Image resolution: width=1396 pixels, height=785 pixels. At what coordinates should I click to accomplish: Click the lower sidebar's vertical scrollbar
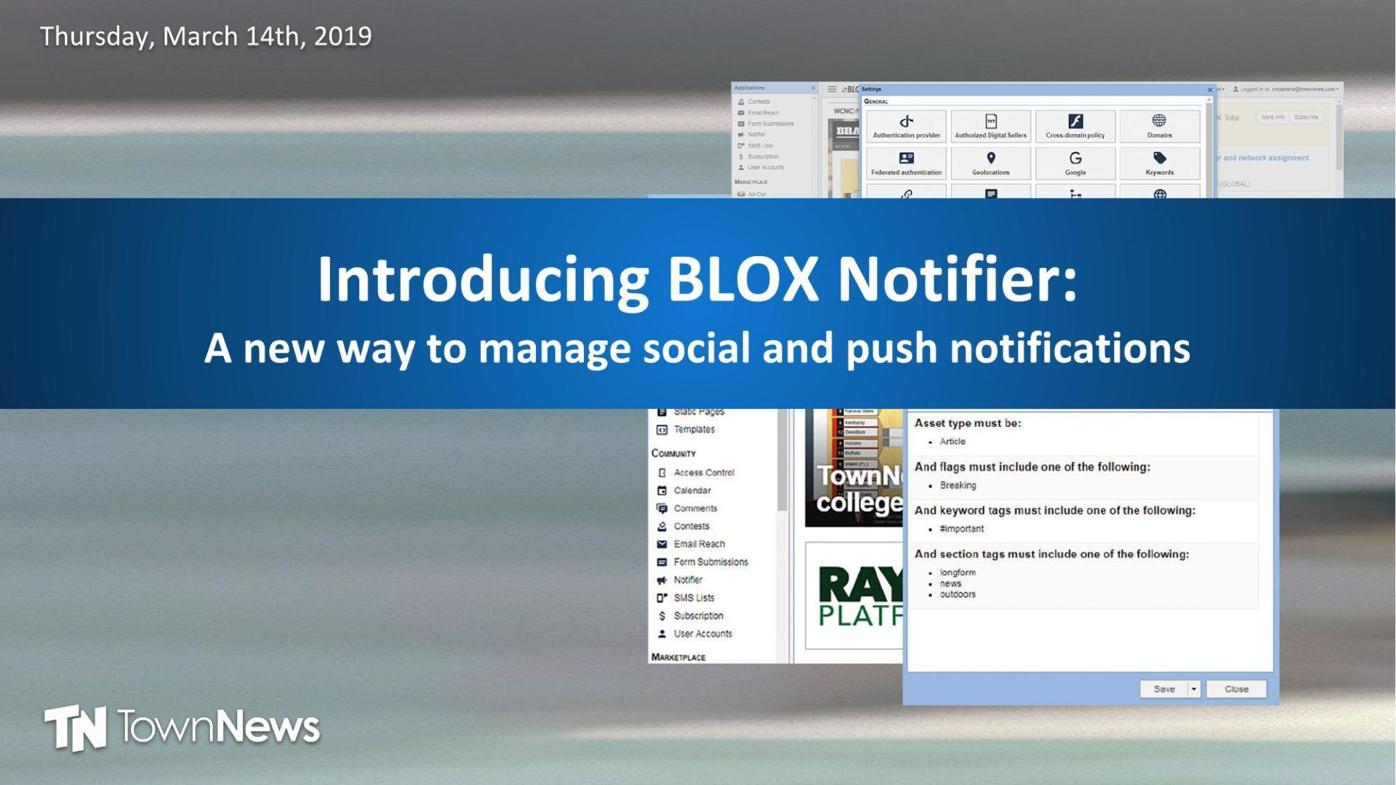point(782,460)
